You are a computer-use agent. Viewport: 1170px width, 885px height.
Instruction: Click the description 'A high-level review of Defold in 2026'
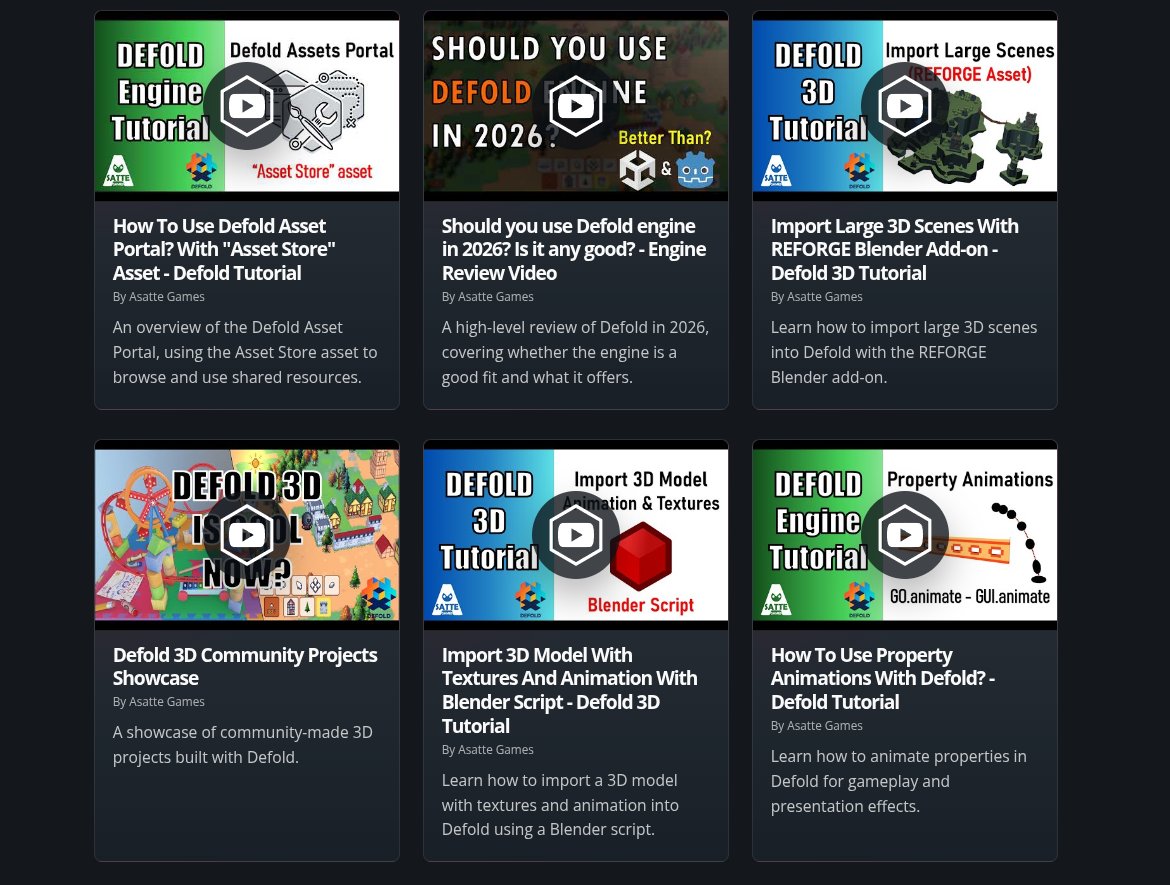[575, 352]
